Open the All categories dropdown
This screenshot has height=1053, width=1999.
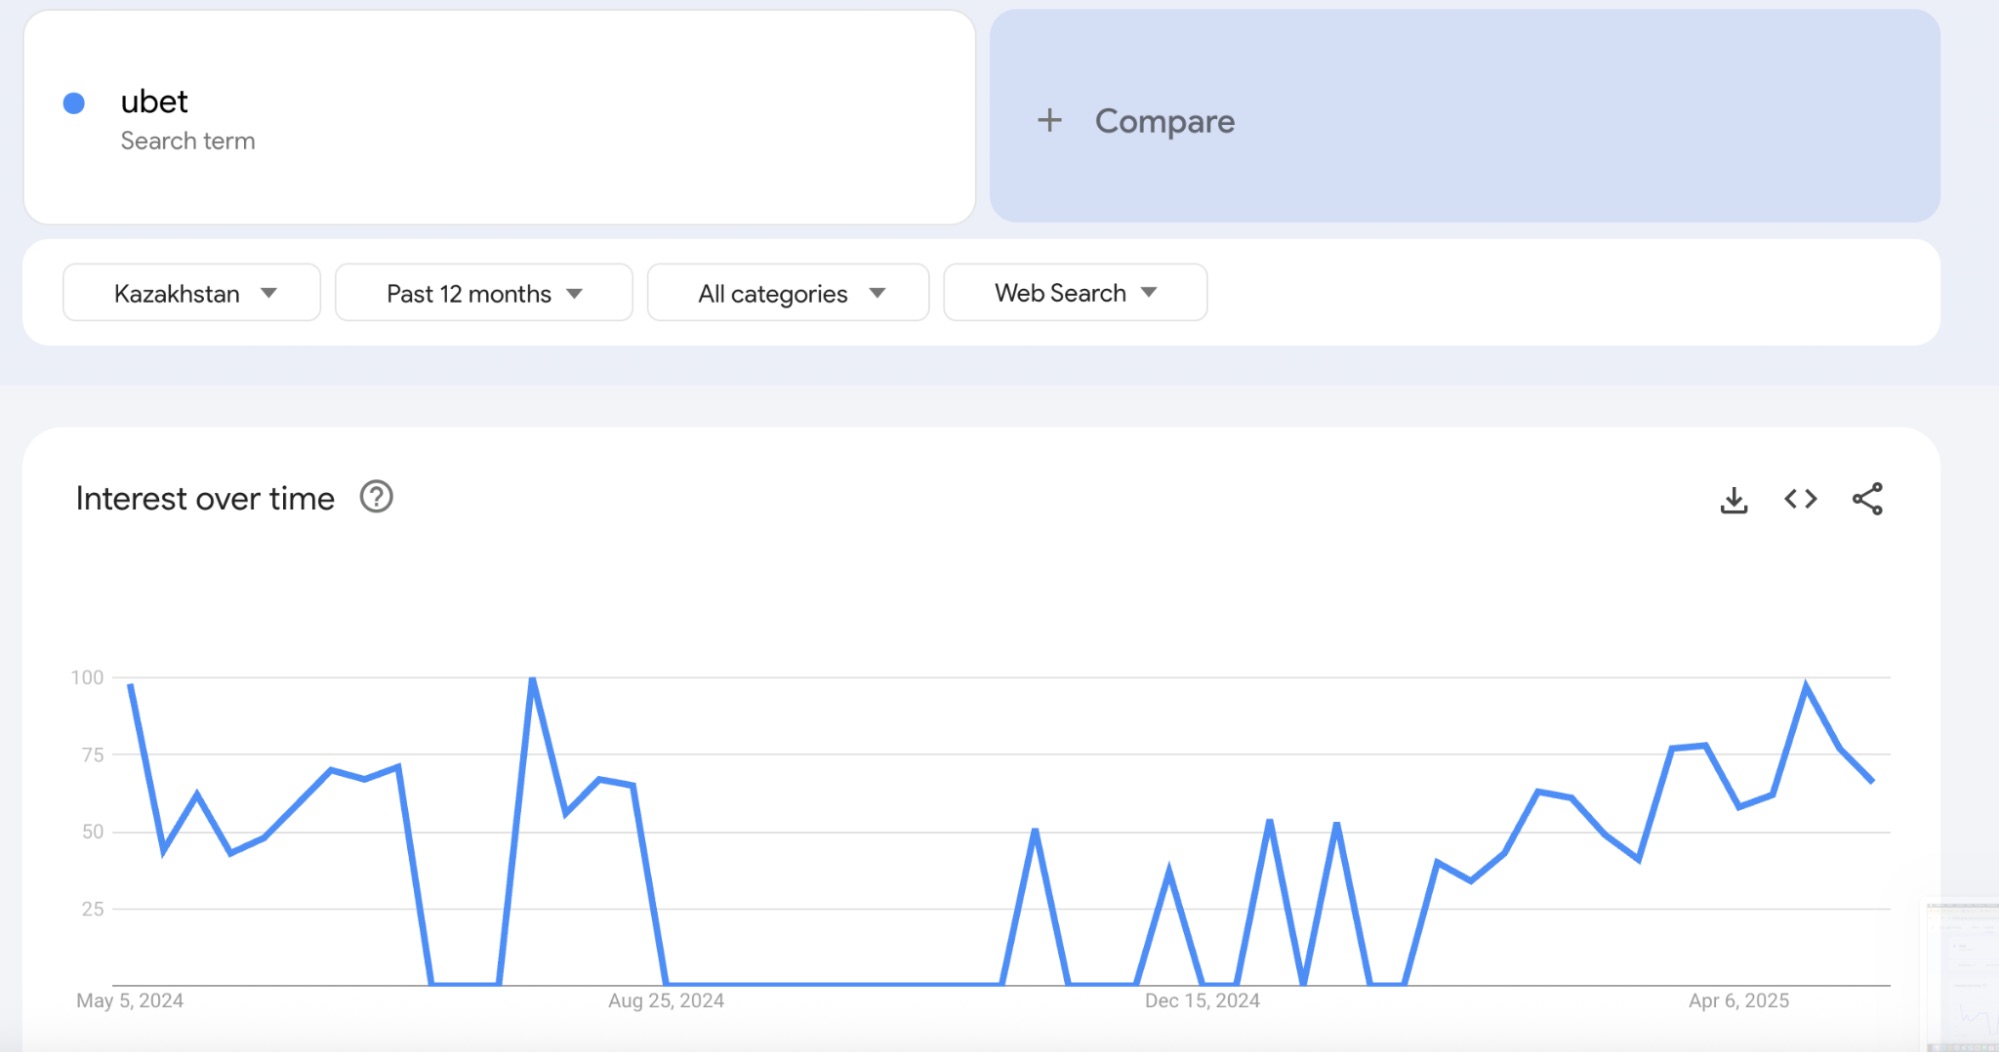click(788, 293)
